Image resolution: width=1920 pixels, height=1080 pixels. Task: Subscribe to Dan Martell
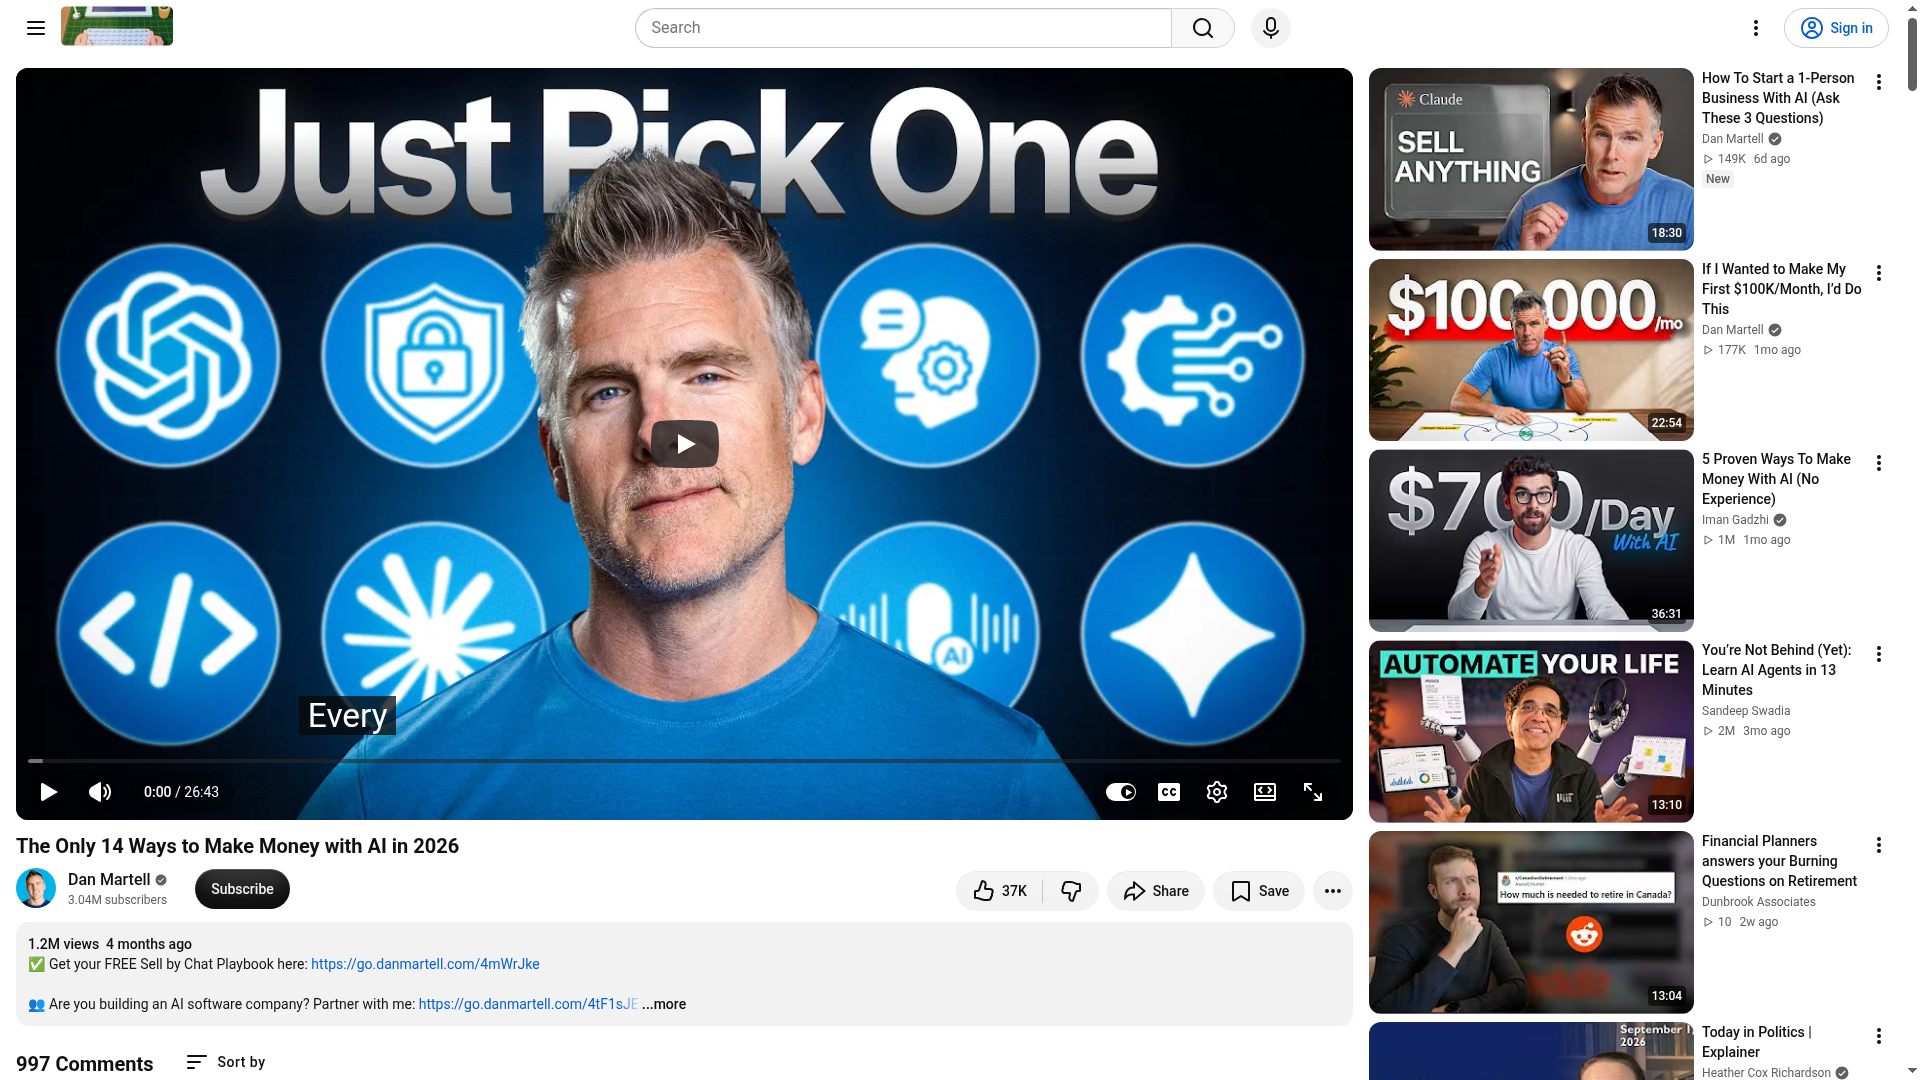click(242, 889)
